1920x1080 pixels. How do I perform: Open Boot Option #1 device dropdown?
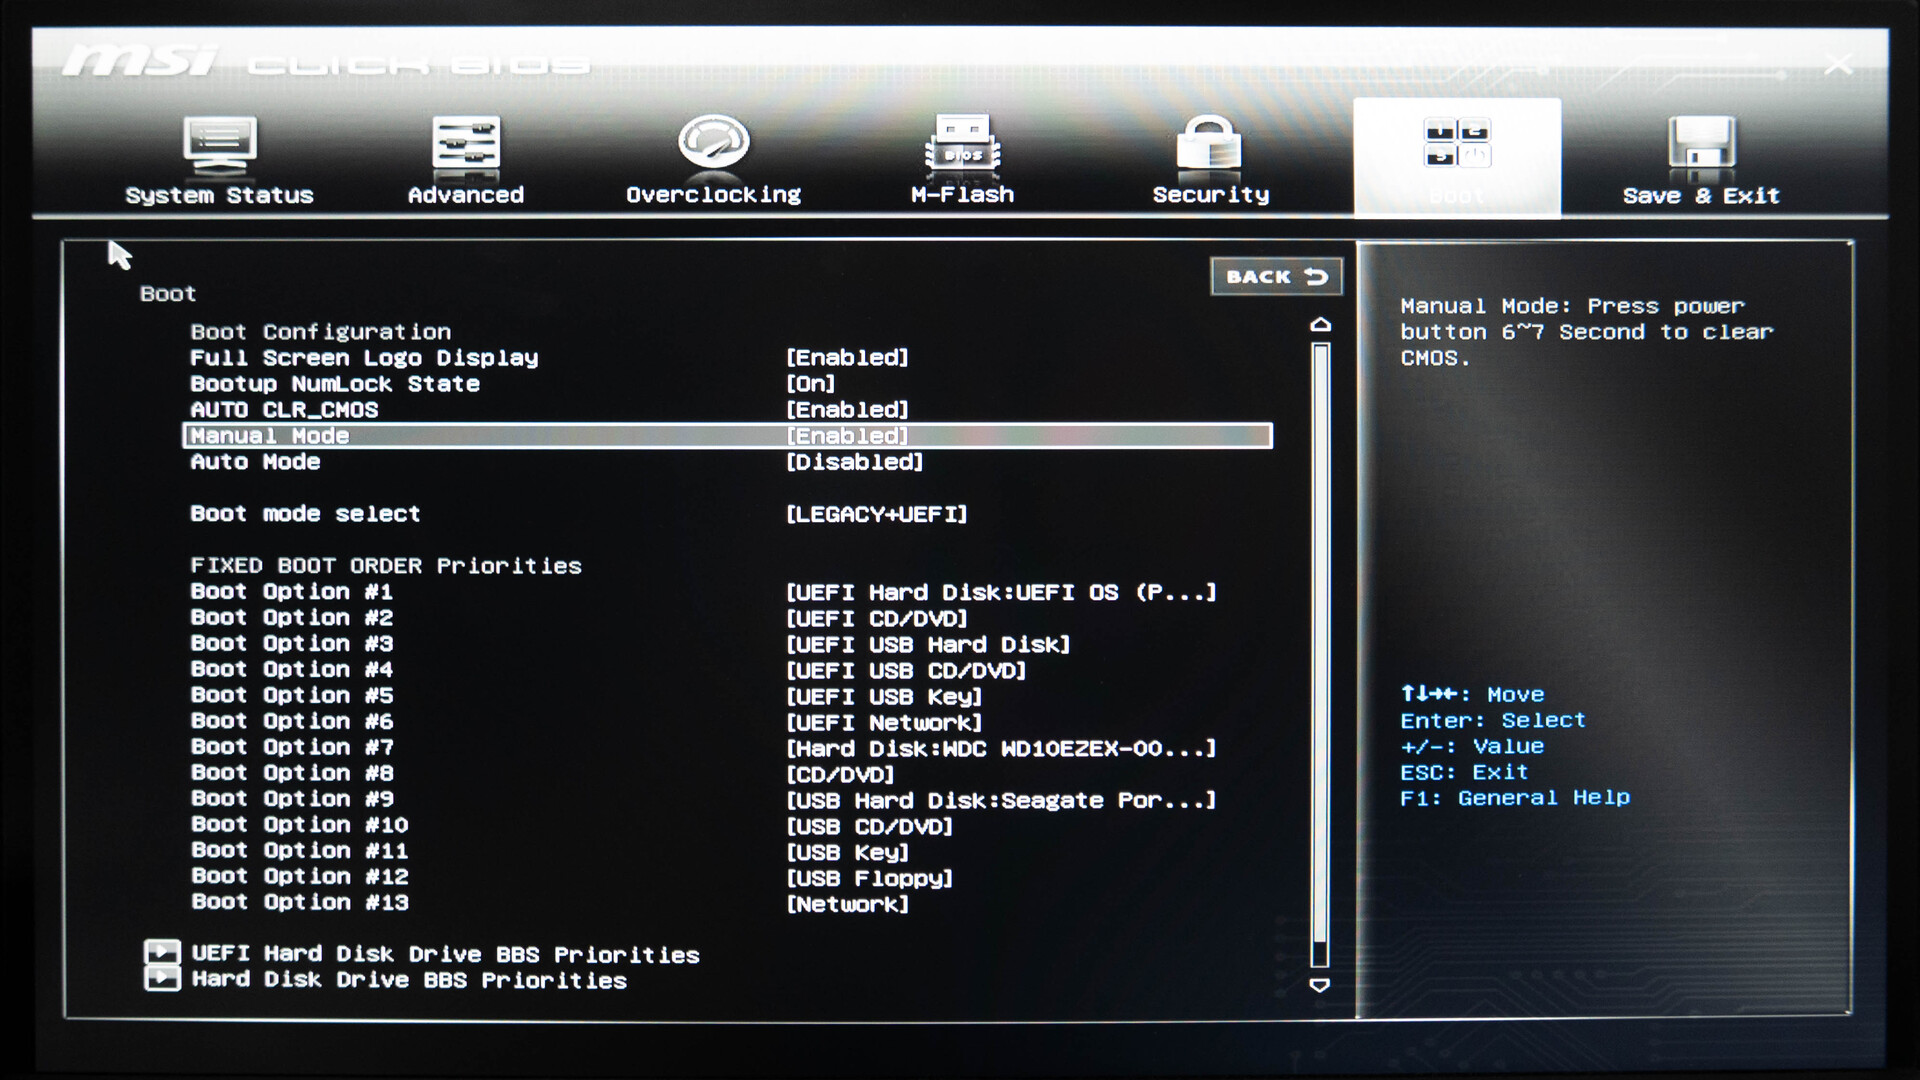click(x=1000, y=592)
